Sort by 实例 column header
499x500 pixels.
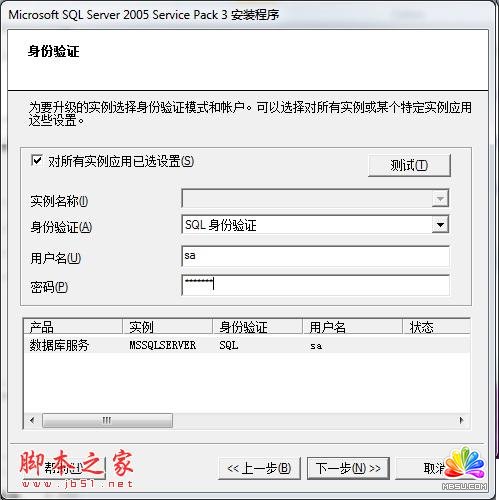point(167,327)
